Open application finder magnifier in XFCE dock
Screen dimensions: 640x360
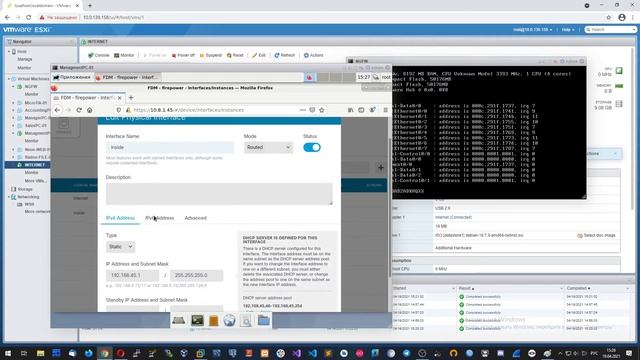pyautogui.click(x=246, y=321)
